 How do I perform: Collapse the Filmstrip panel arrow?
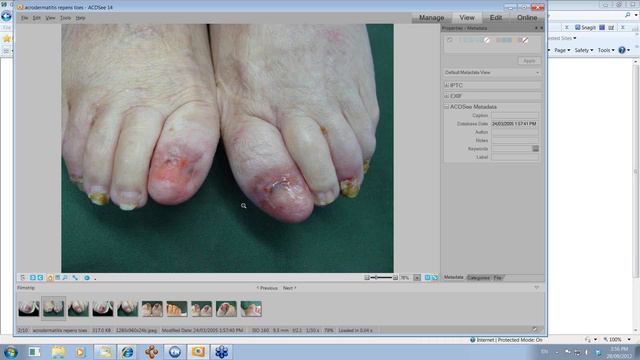(536, 288)
